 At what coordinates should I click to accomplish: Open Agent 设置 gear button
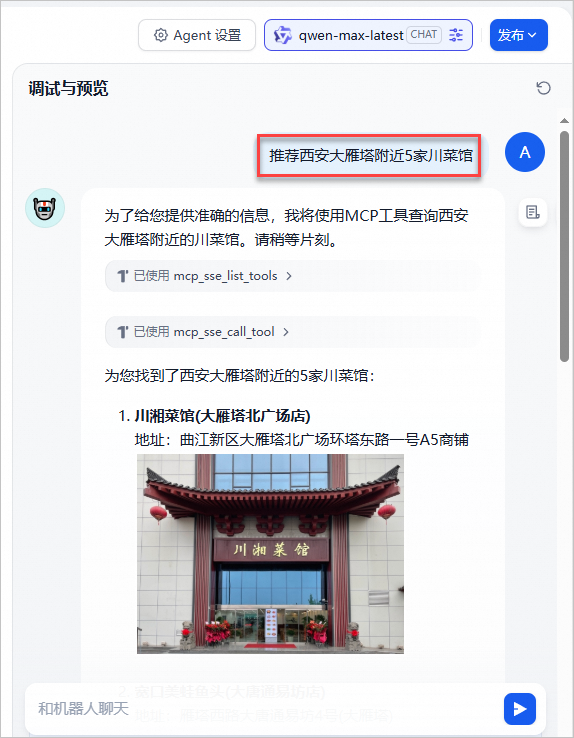point(197,35)
